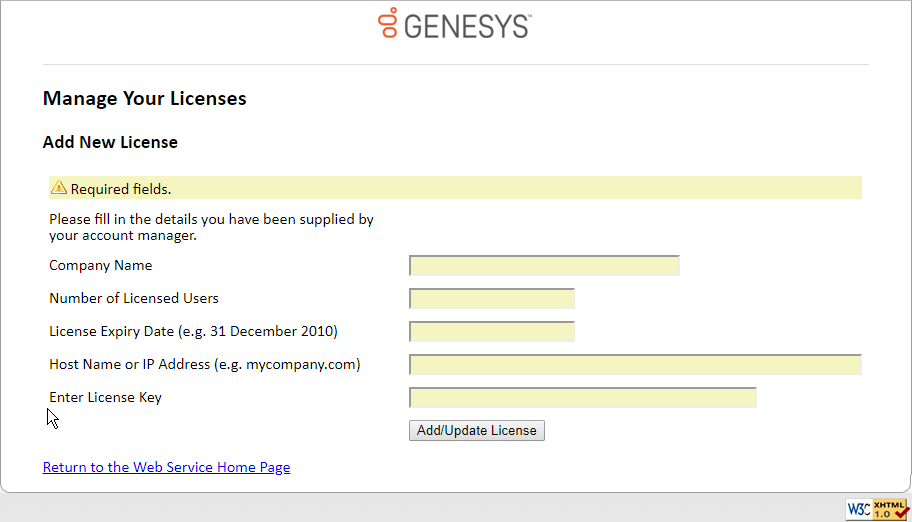Focus the Company Name input field
Viewport: 912px width, 522px height.
544,265
